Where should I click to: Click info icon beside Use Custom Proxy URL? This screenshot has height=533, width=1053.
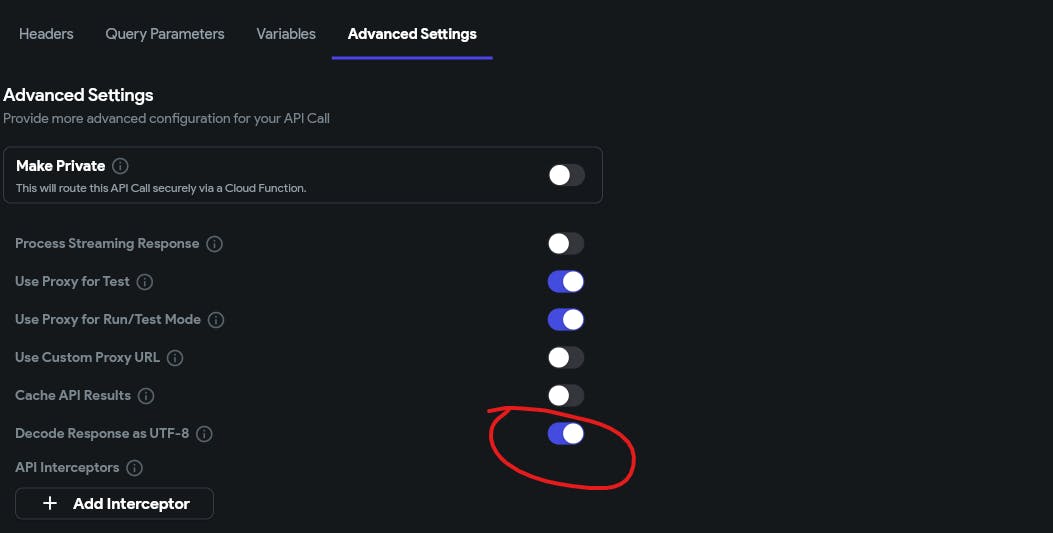coord(175,358)
